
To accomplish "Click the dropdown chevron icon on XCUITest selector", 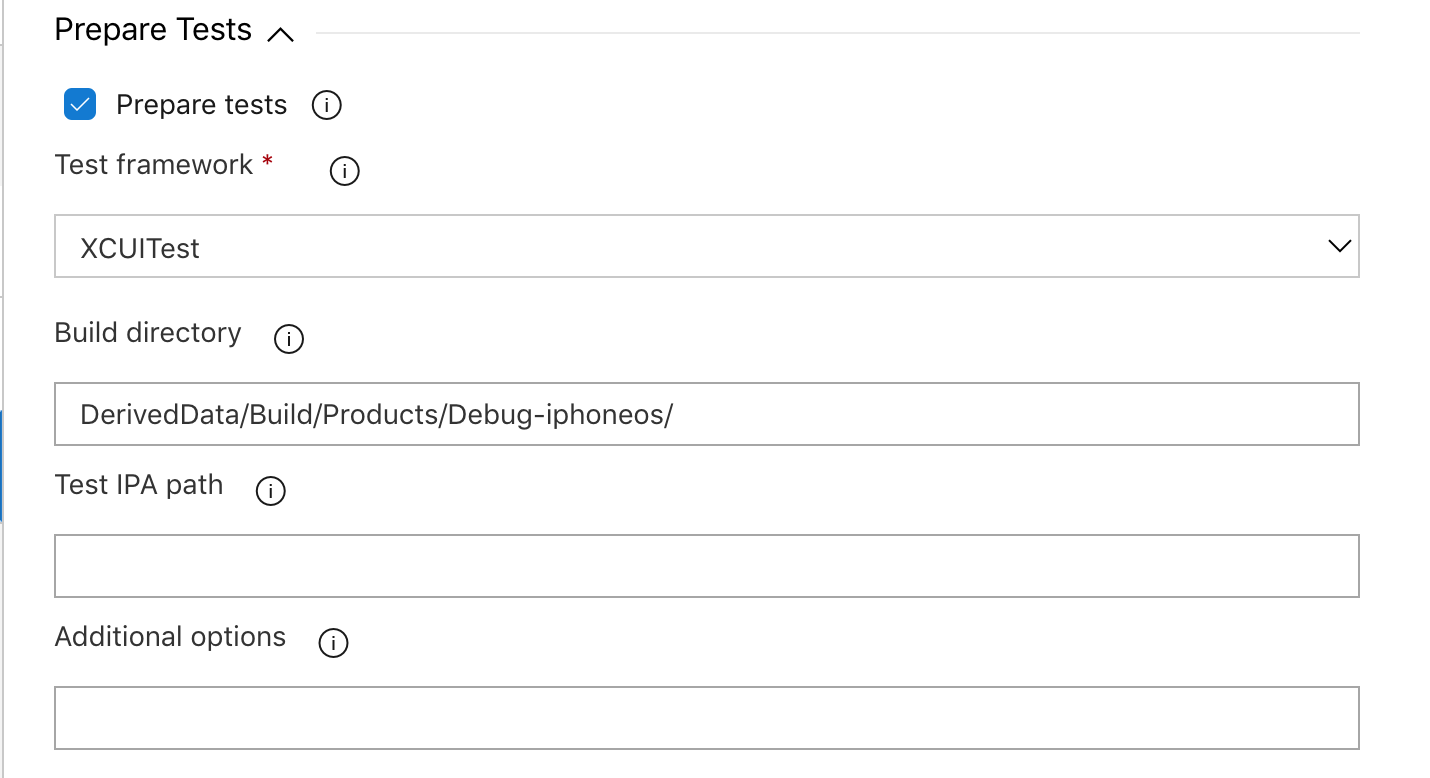I will [1340, 245].
